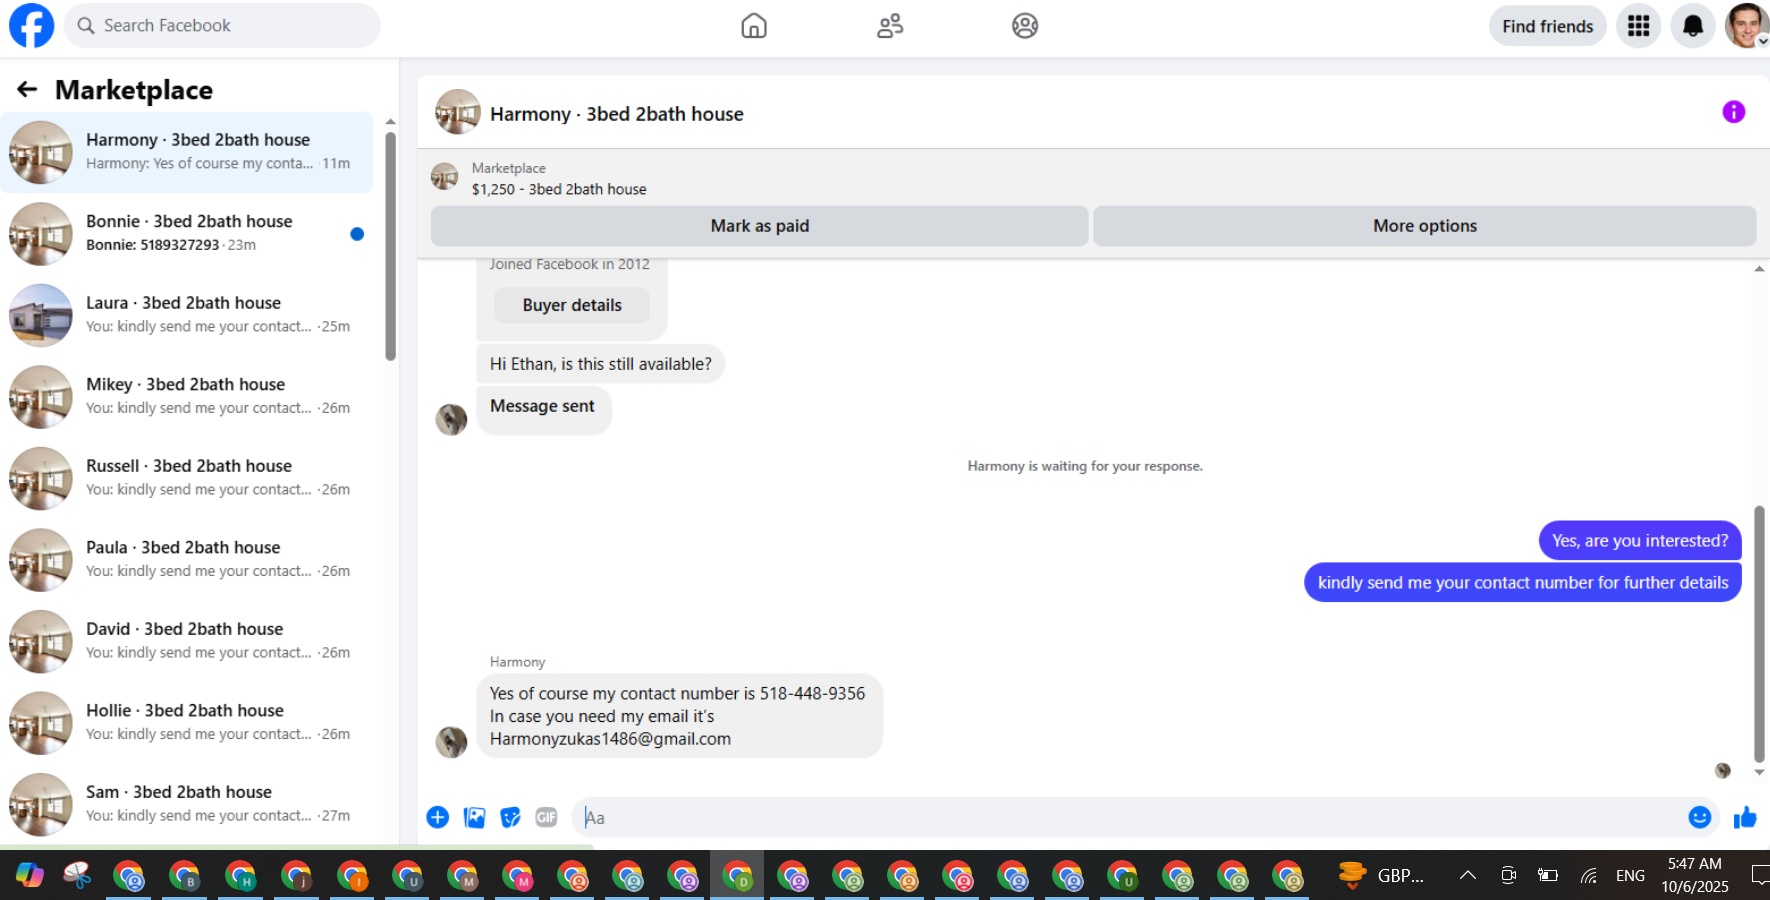Click the Mark as paid button
Viewport: 1770px width, 900px height.
759,226
